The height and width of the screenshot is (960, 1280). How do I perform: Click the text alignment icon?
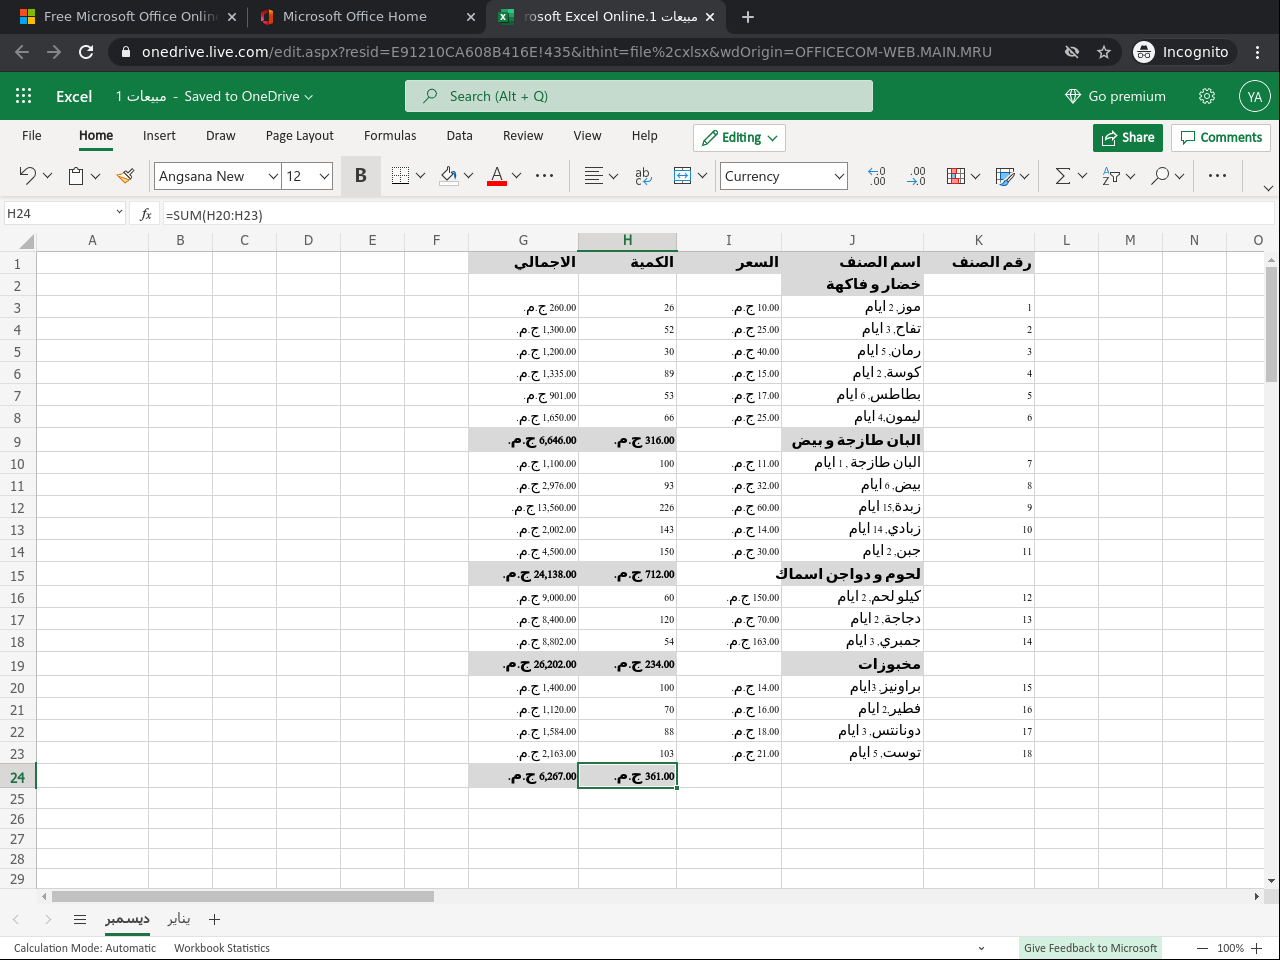(594, 176)
